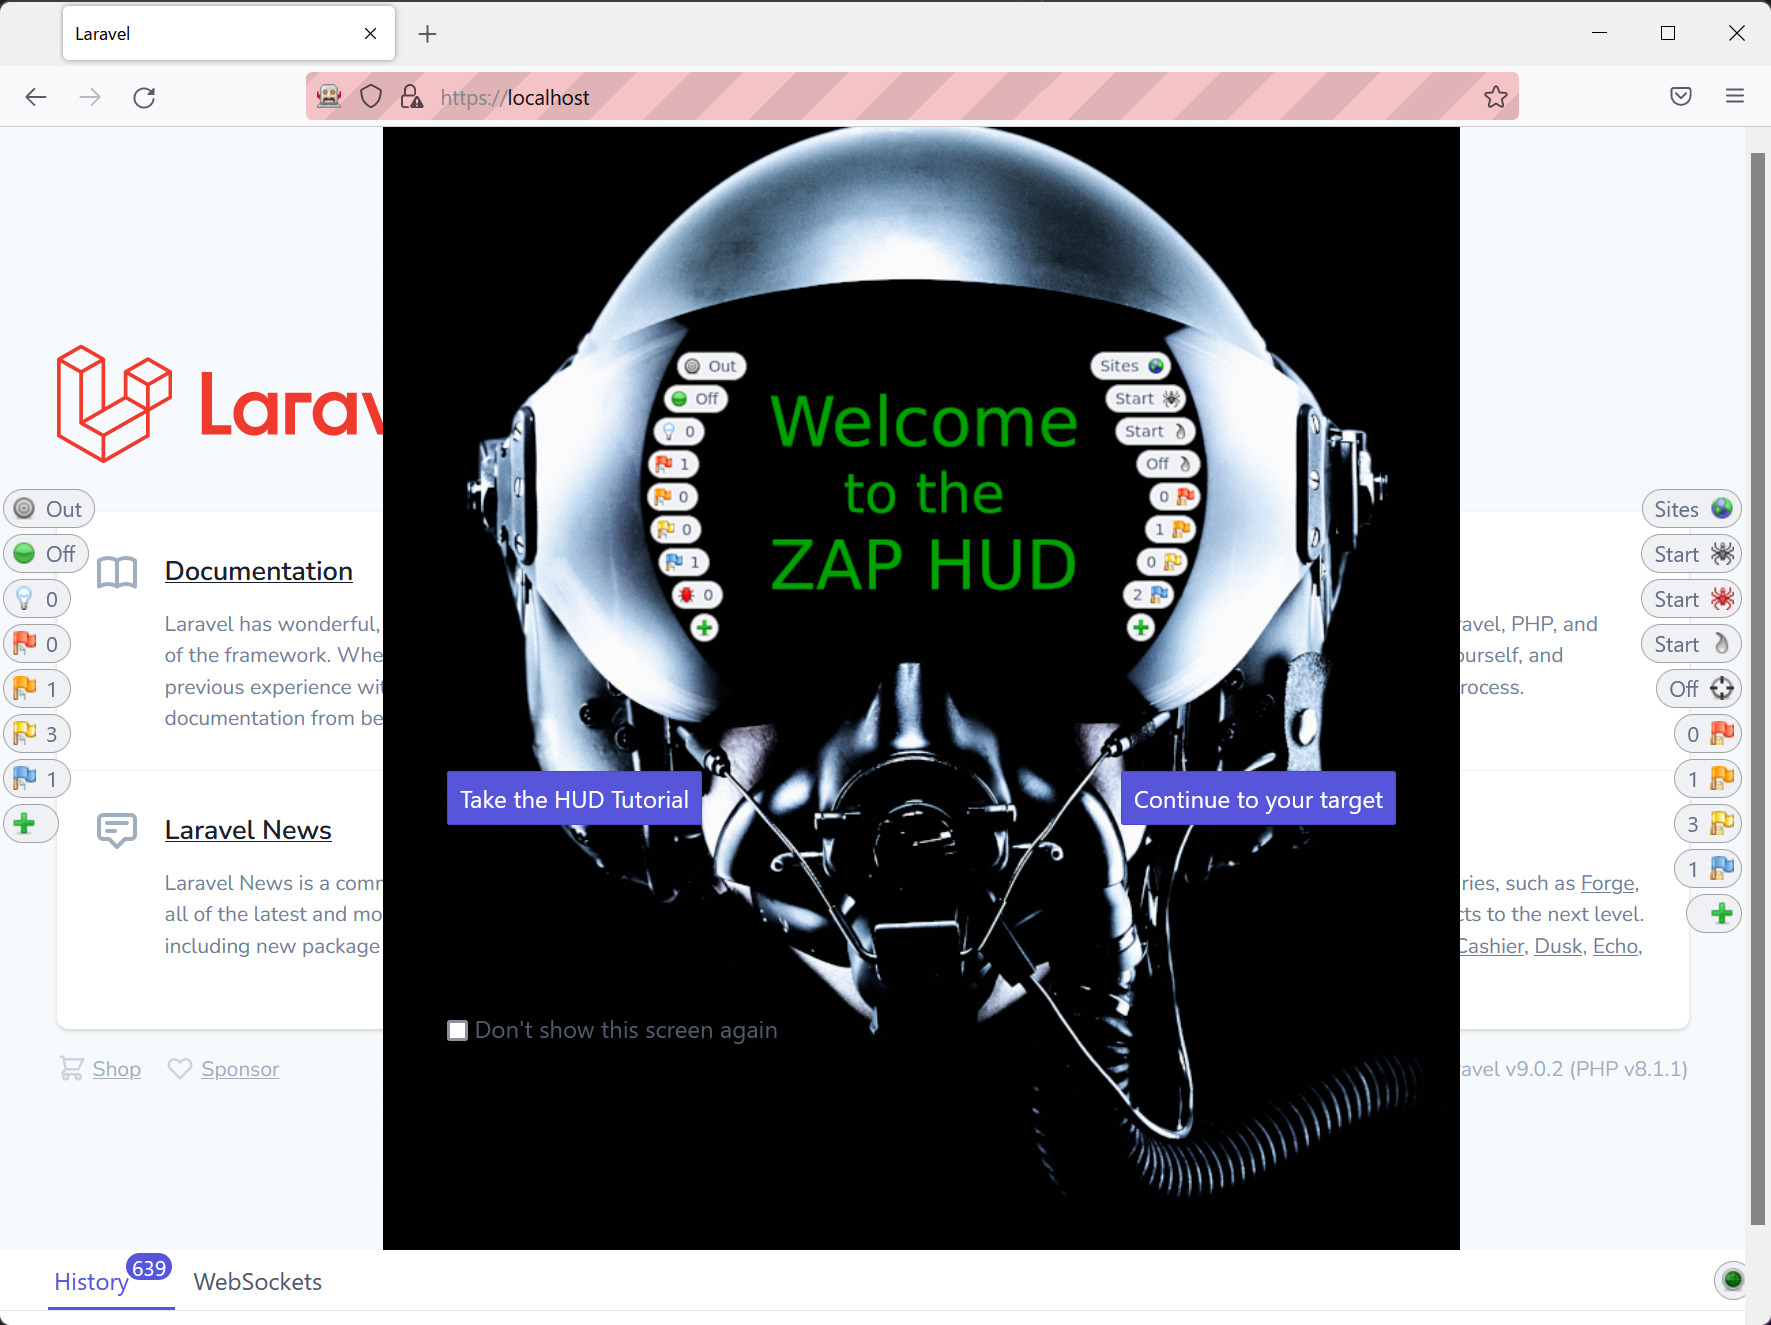The width and height of the screenshot is (1771, 1325).
Task: Open the Echo link
Action: (1616, 946)
